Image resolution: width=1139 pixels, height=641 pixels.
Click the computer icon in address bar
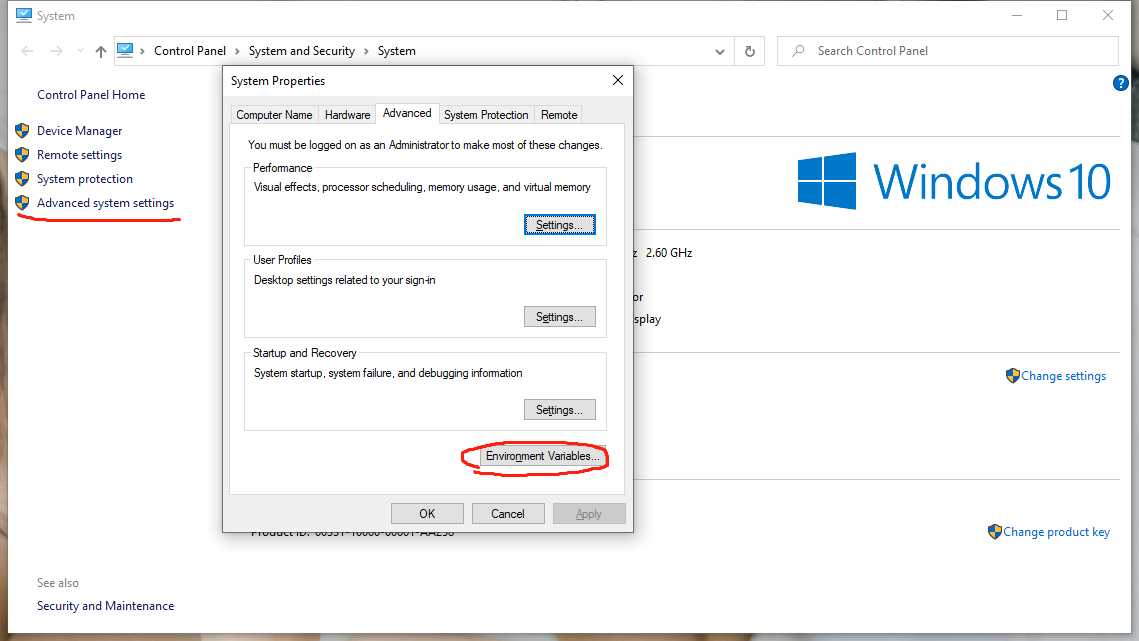125,50
